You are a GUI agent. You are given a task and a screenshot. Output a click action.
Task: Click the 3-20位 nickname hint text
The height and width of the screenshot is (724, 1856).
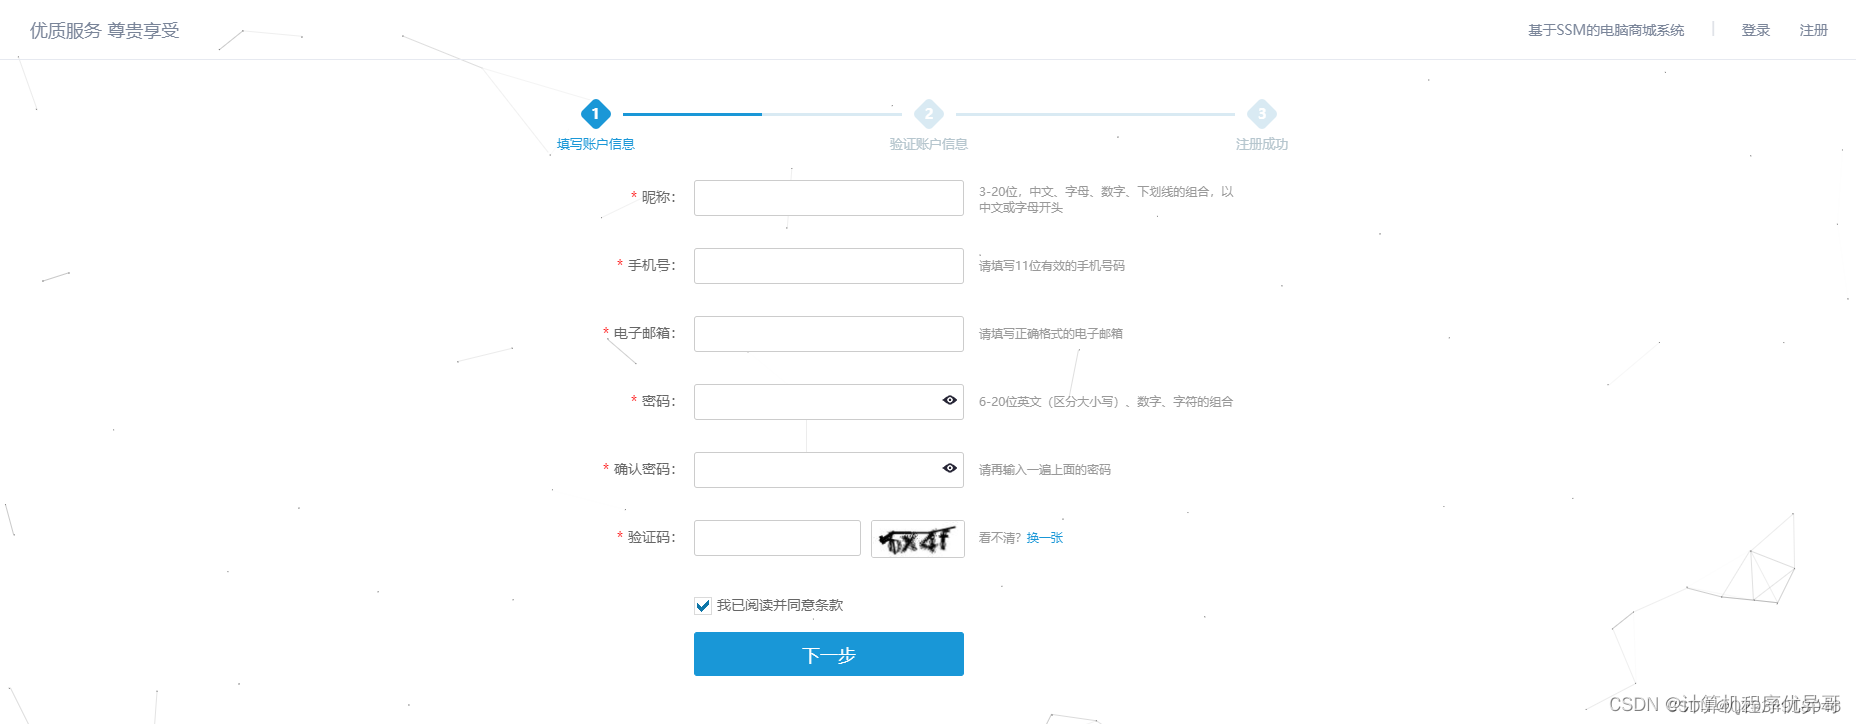pos(1106,199)
